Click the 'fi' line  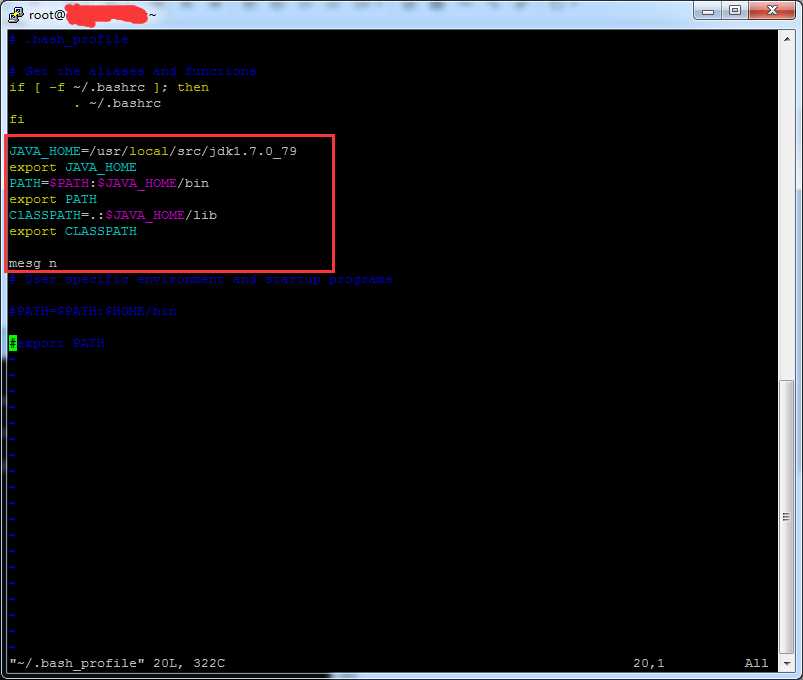click(16, 119)
